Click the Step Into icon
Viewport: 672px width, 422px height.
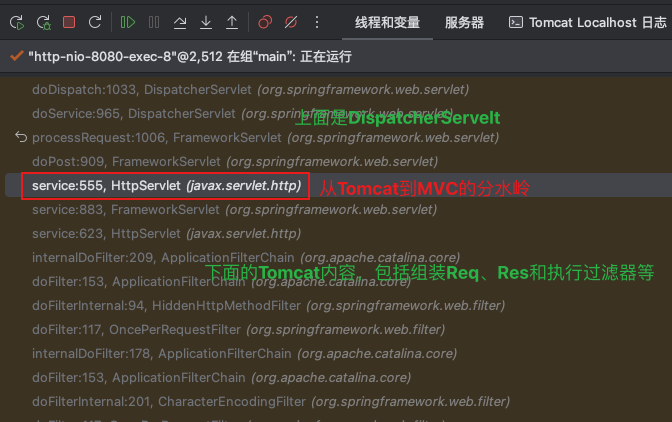coord(206,22)
